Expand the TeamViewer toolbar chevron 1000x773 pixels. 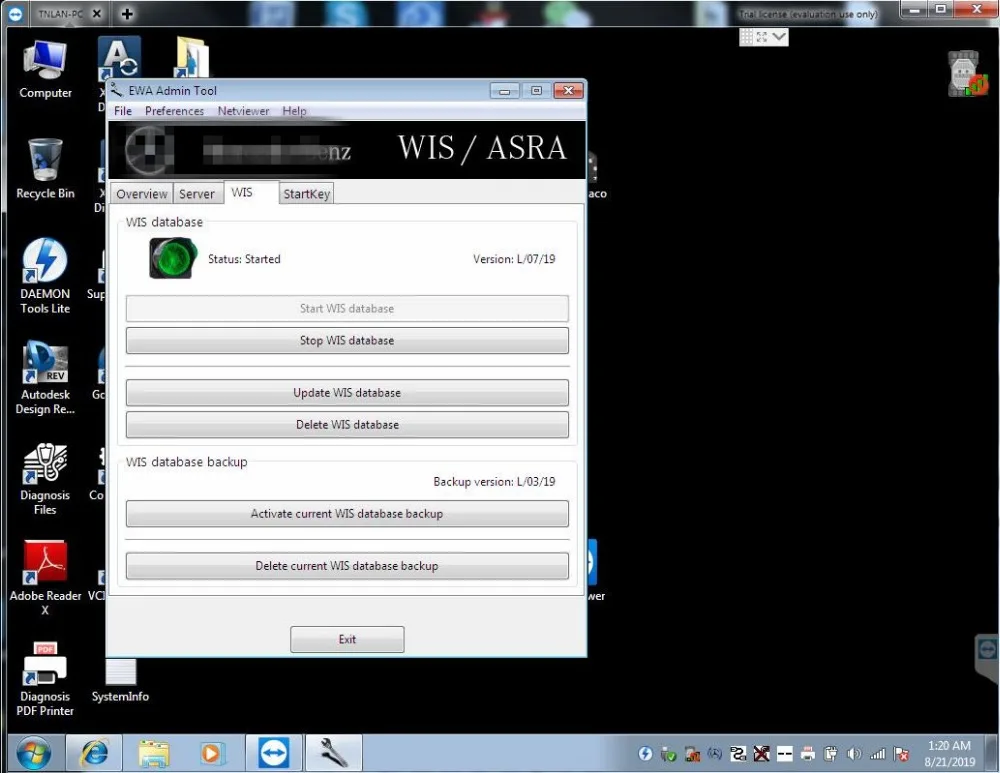click(779, 37)
